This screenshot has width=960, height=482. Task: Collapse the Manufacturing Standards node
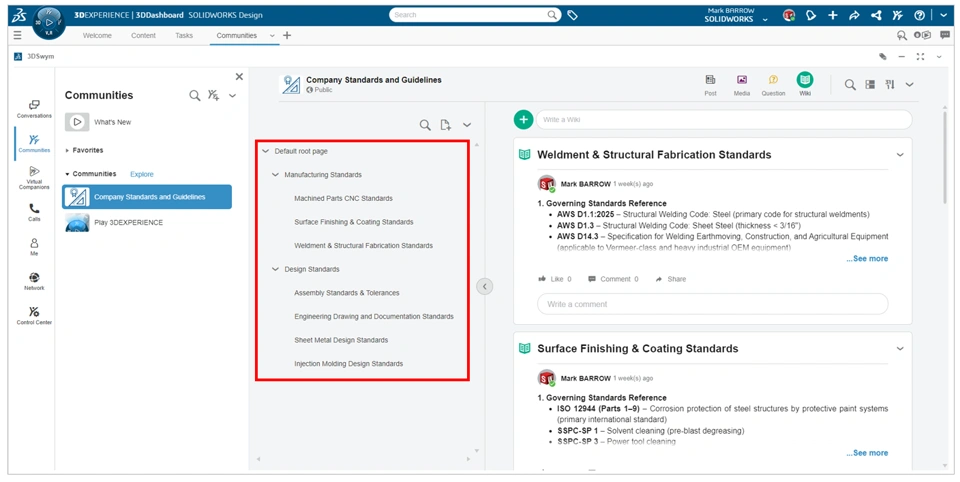276,175
